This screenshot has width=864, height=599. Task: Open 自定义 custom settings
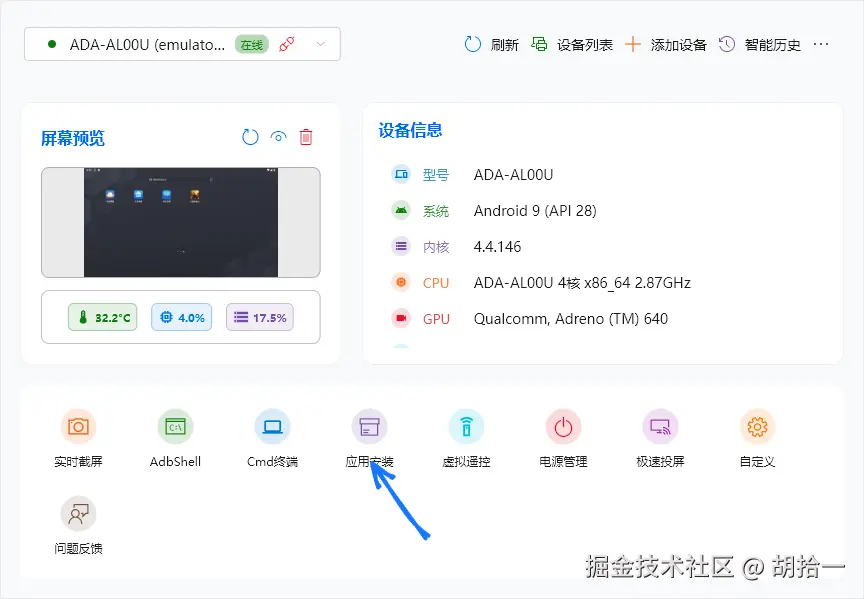(757, 438)
